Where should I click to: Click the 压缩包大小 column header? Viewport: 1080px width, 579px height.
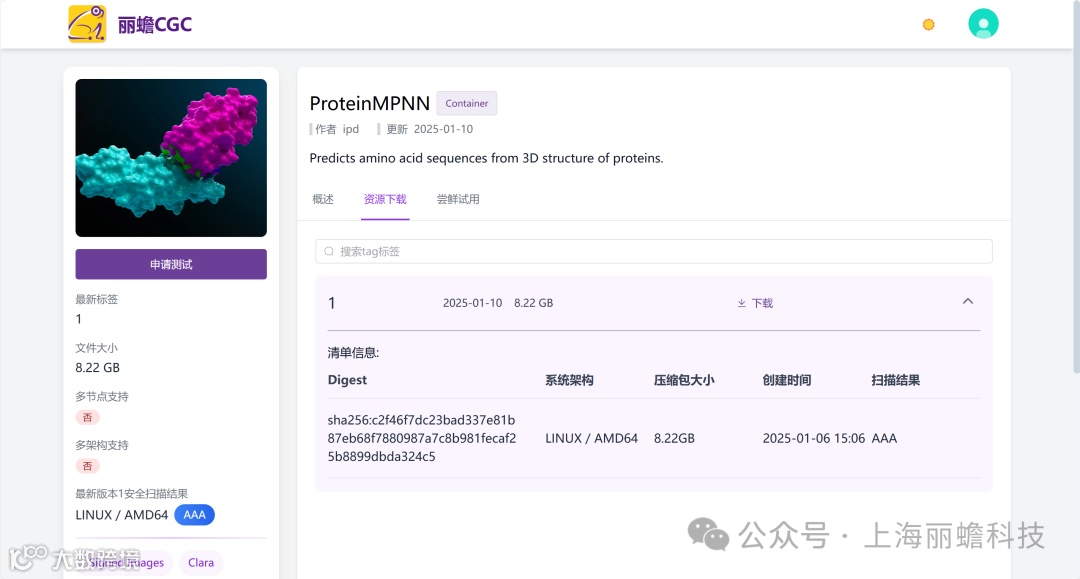point(684,380)
